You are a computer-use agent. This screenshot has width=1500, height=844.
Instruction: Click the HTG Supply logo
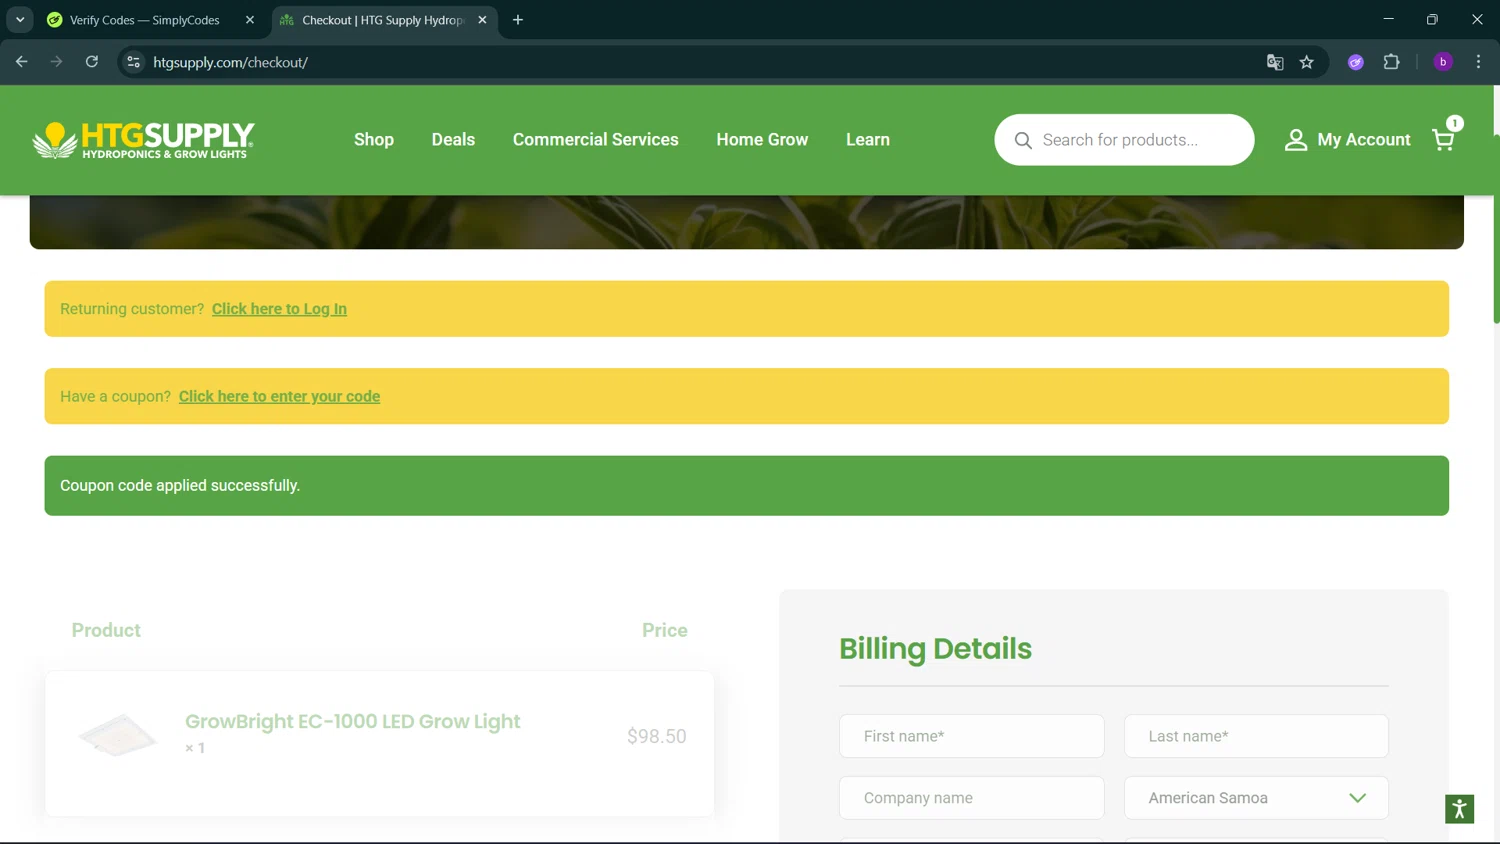tap(143, 140)
